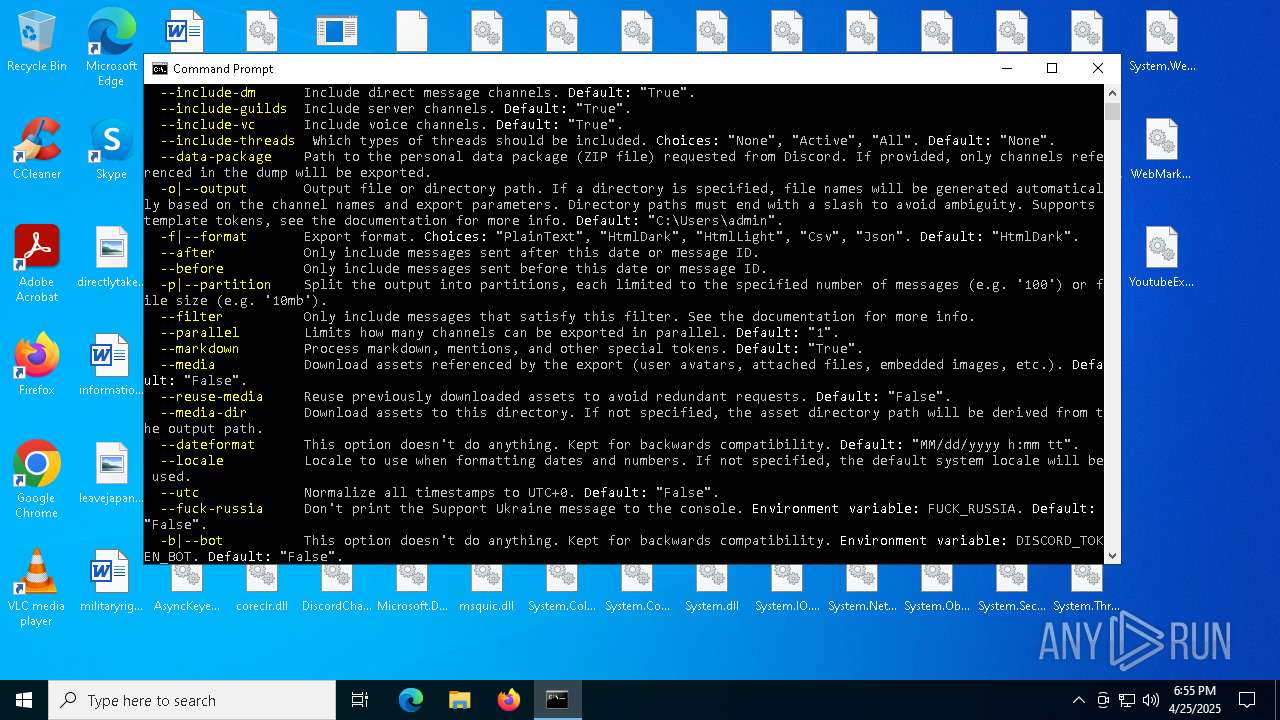The width and height of the screenshot is (1280, 720).
Task: Select the System.Net... file
Action: tap(862, 590)
